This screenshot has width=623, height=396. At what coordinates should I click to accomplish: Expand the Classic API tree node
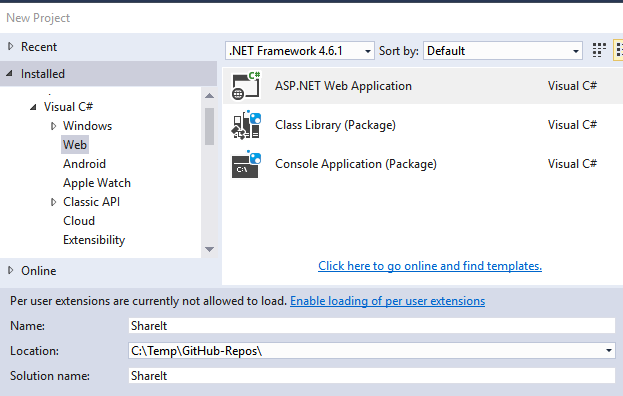tap(53, 202)
